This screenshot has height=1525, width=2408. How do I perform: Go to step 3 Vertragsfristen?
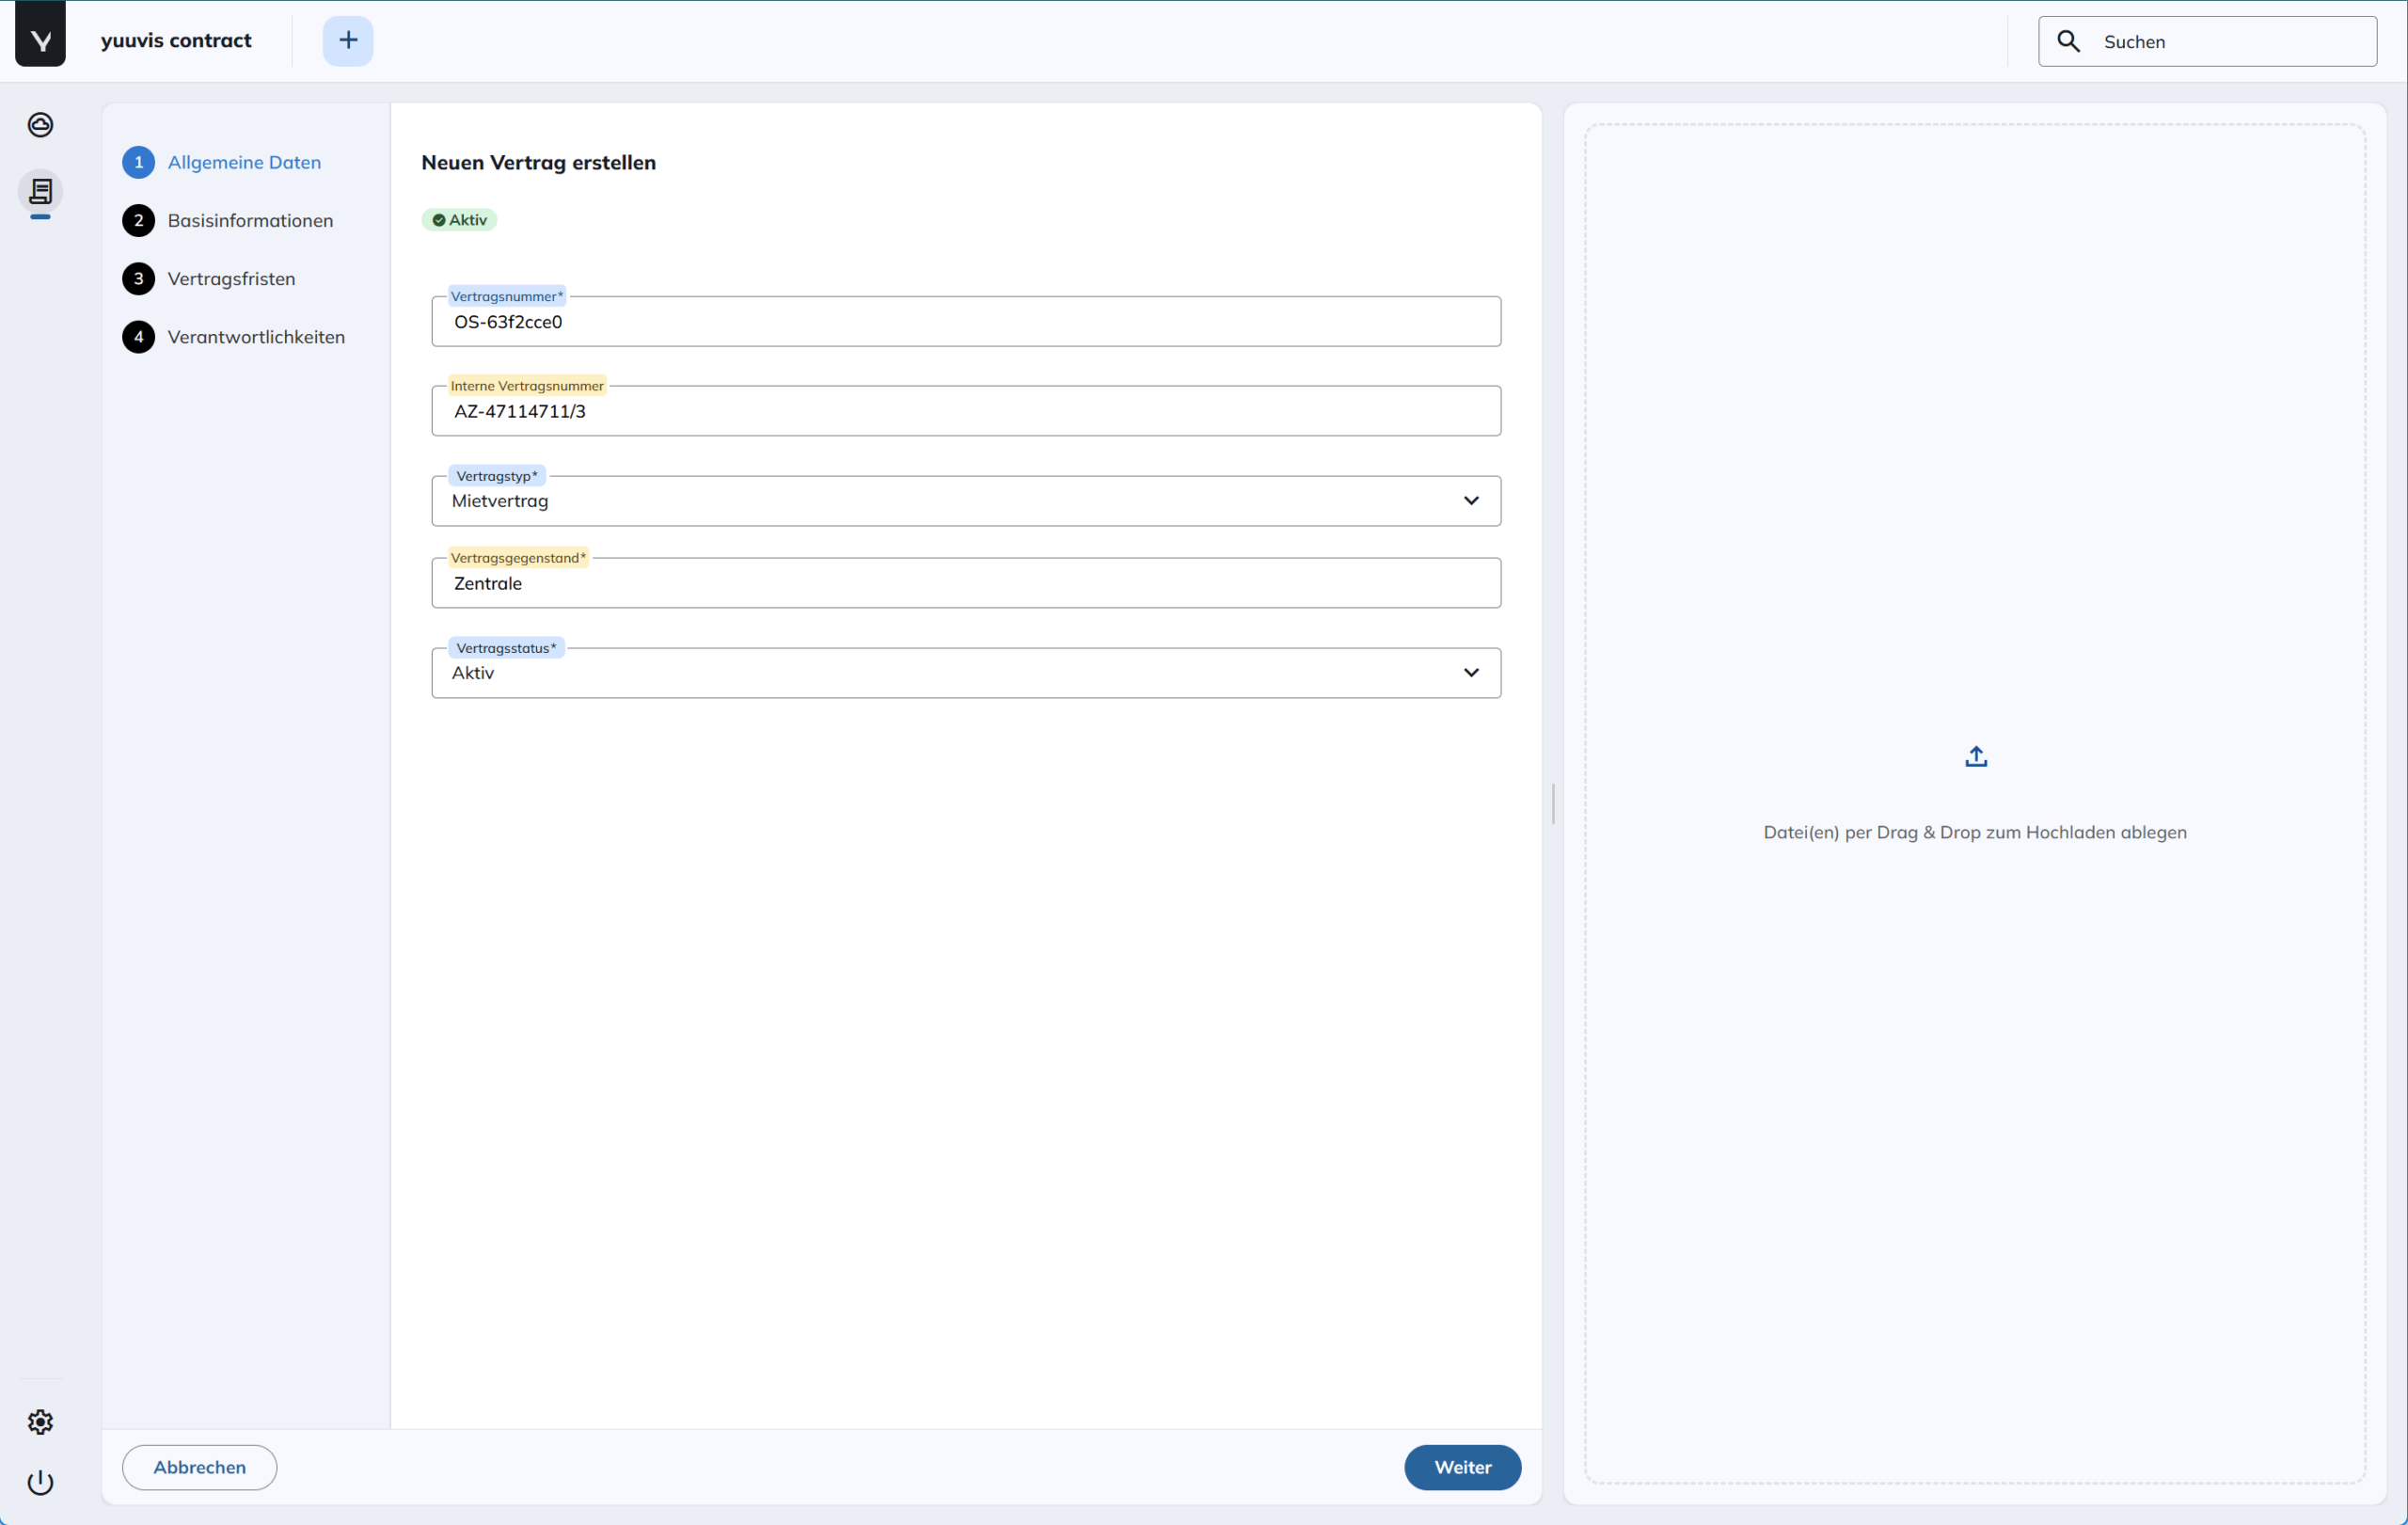coord(231,279)
